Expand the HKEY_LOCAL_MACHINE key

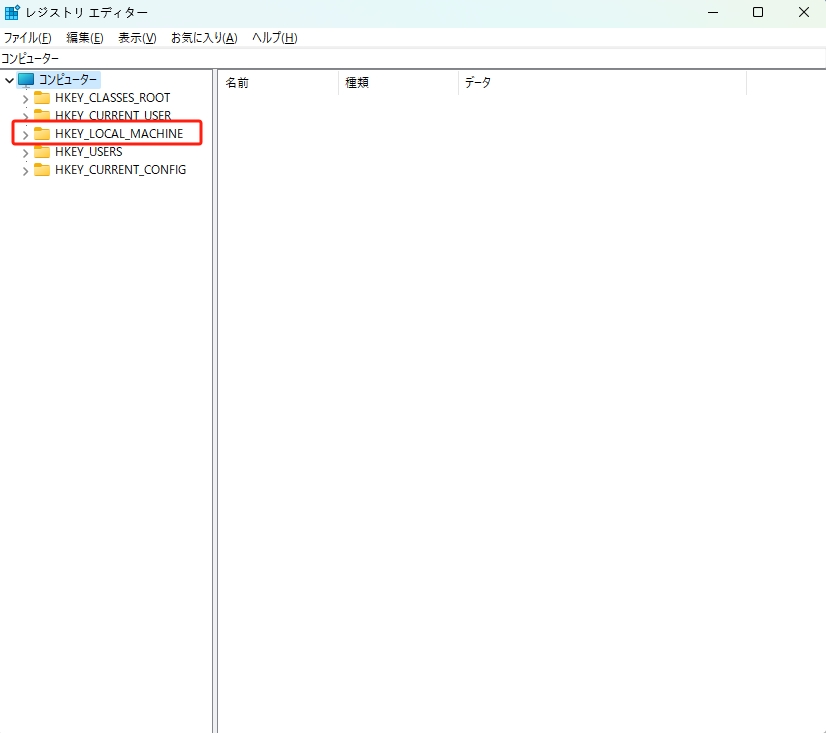[x=25, y=135]
